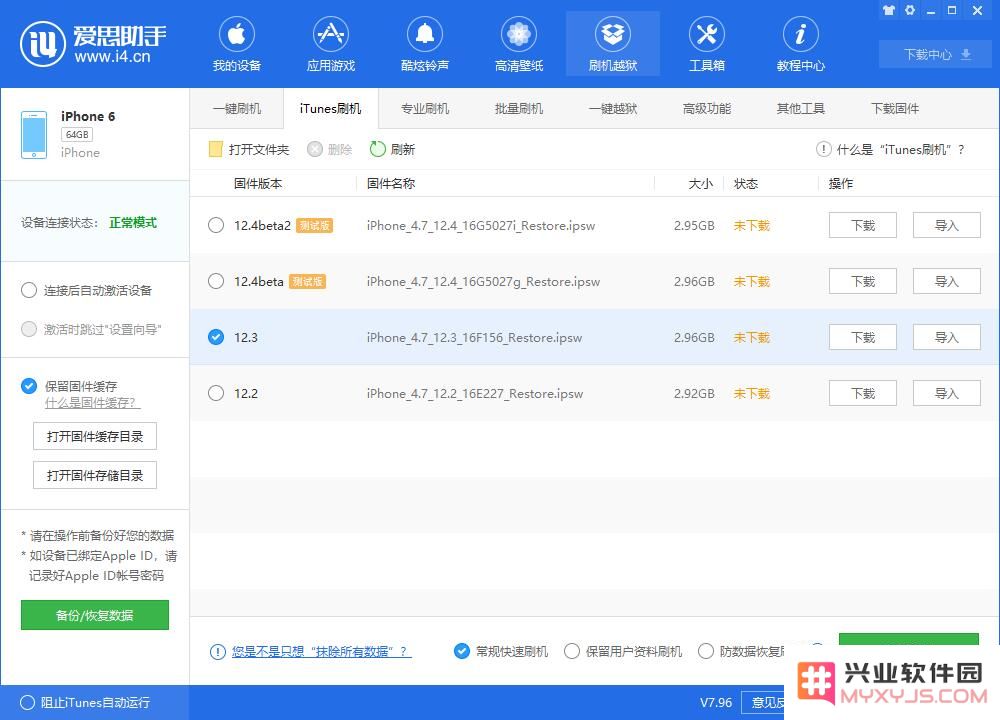The height and width of the screenshot is (720, 1000).
Task: Click the i4 爱思助手 logo
Action: tap(93, 43)
